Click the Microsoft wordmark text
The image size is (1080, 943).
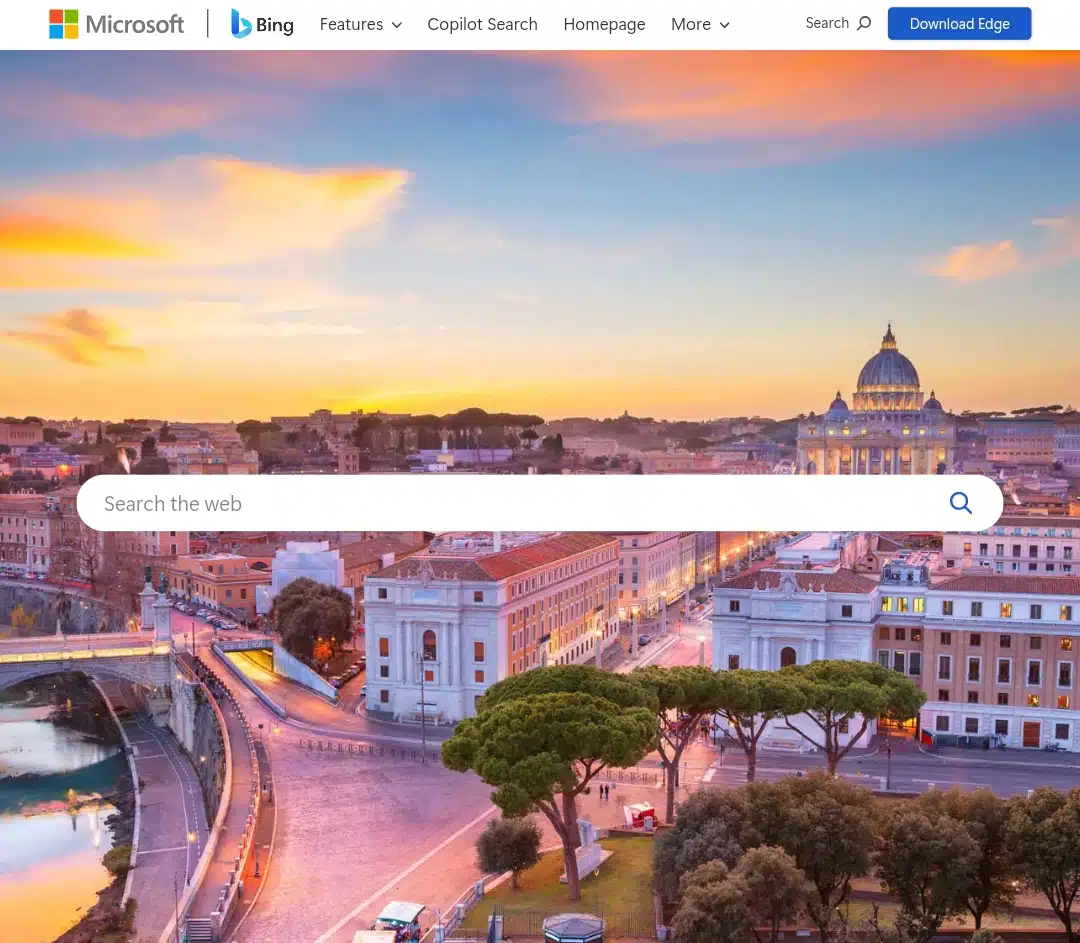(135, 25)
